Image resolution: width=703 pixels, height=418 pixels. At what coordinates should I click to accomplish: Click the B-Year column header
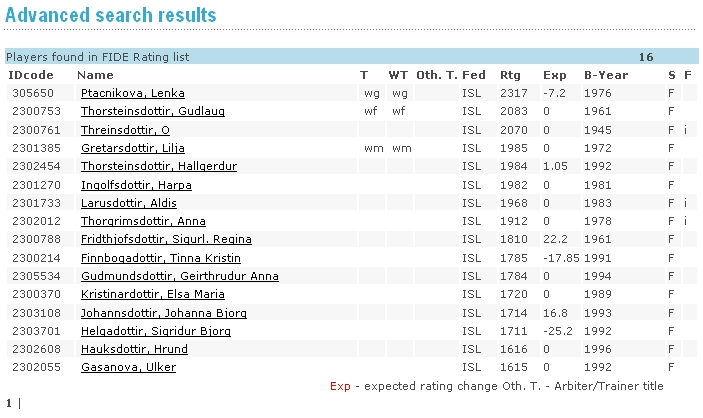tap(603, 75)
